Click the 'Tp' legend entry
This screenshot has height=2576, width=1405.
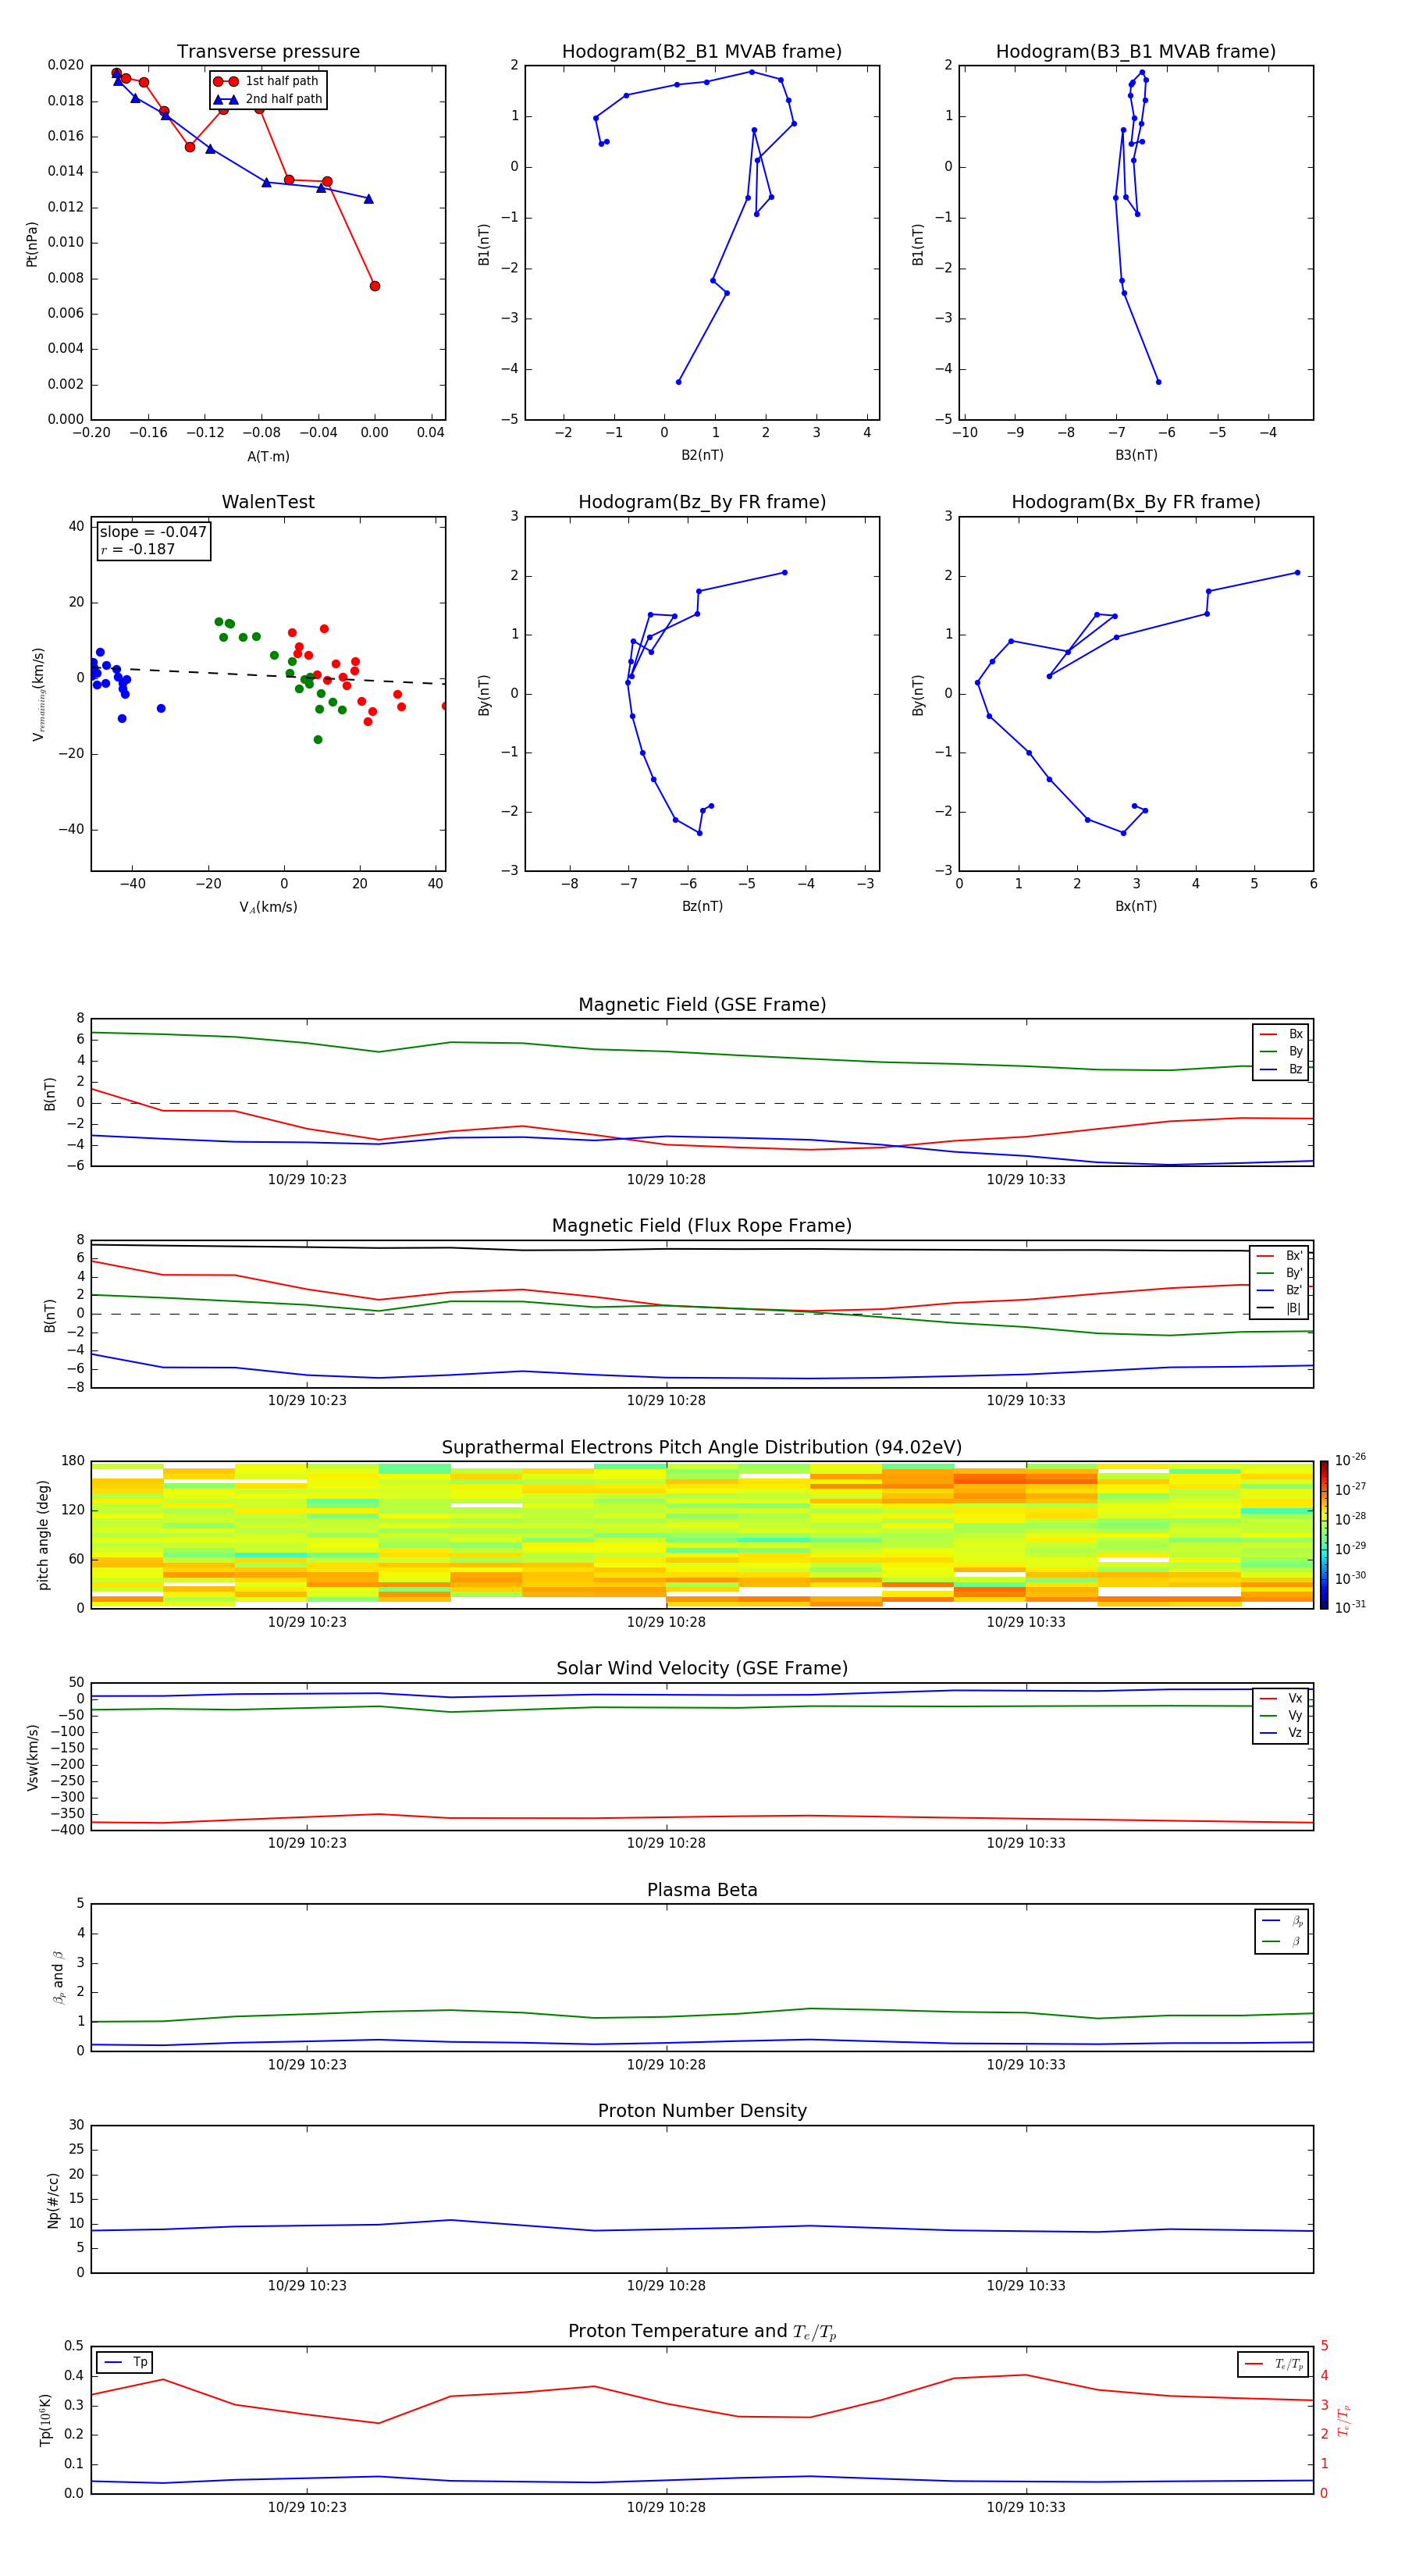pos(125,2362)
